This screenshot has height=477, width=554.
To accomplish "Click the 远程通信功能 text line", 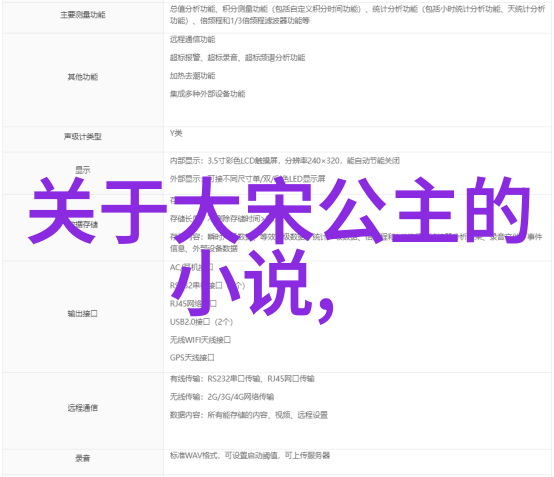I will coord(193,40).
